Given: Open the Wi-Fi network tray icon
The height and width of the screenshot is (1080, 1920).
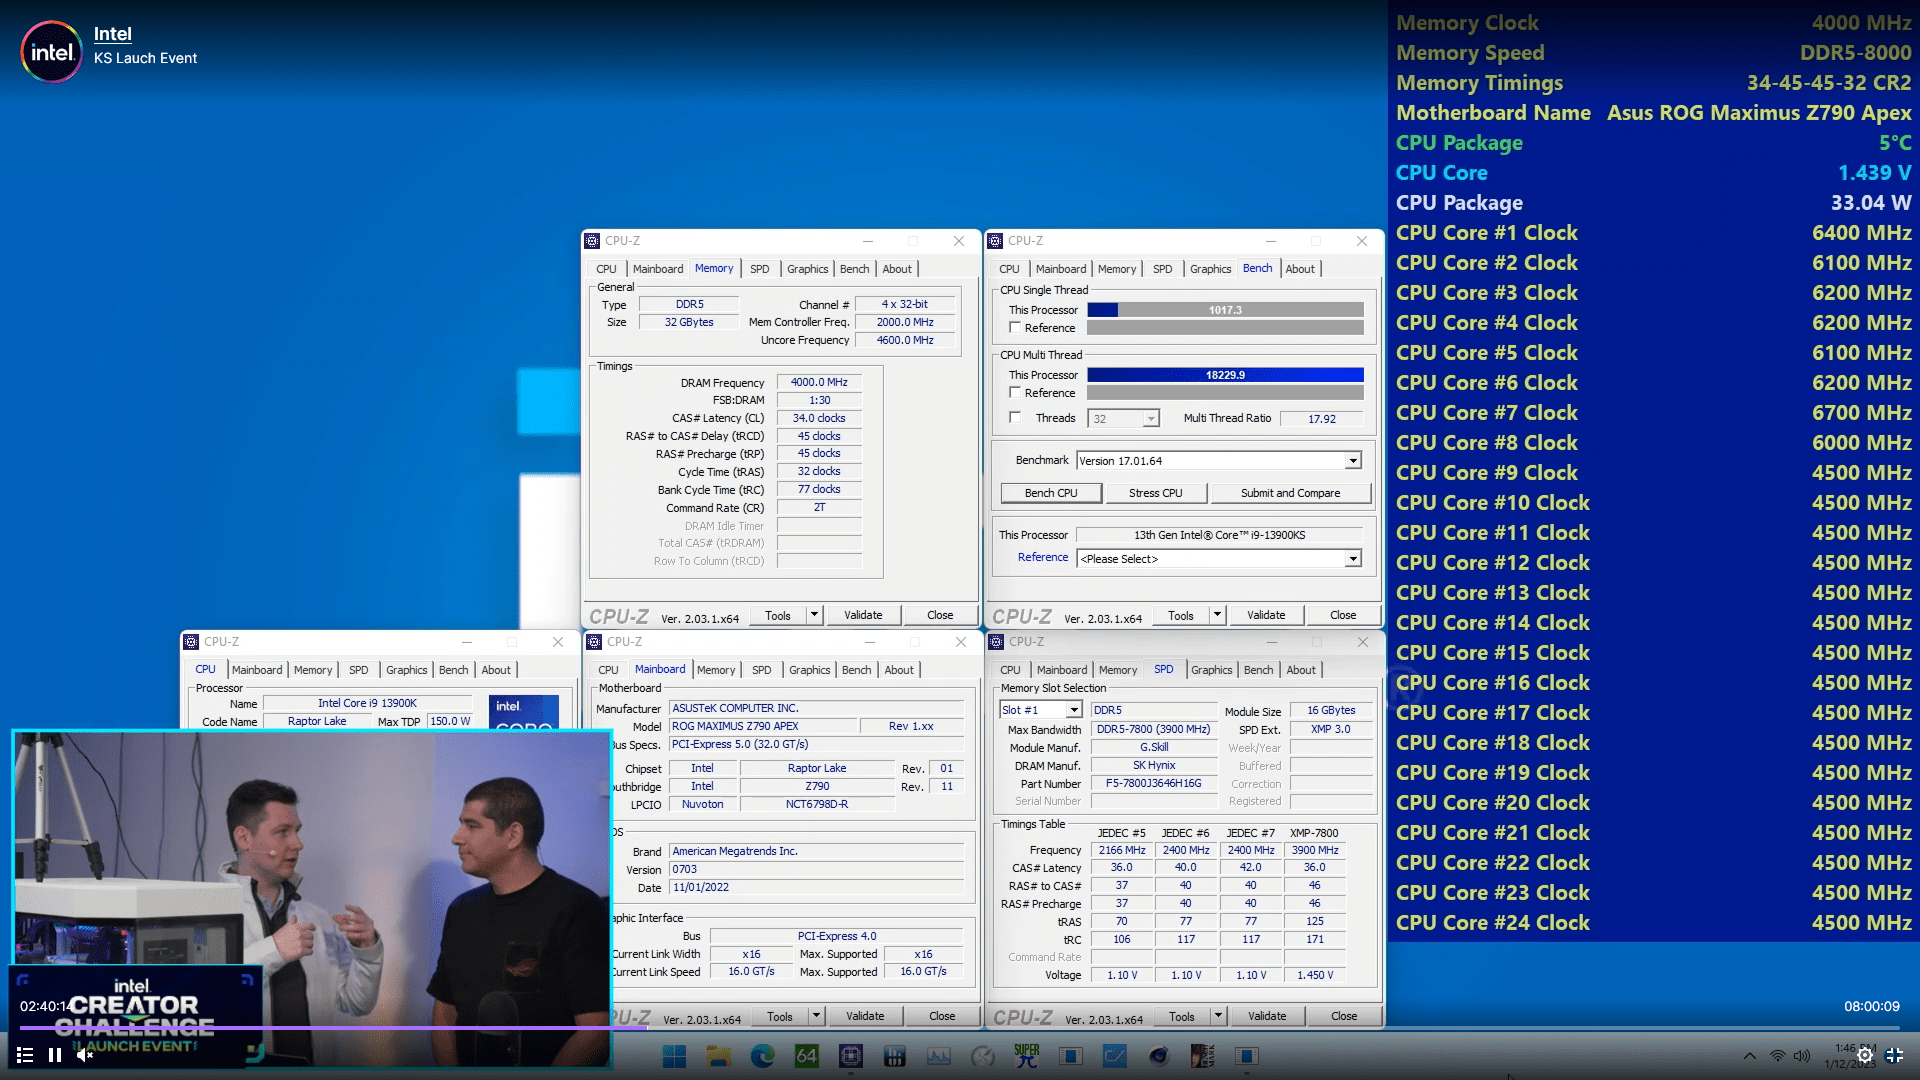Looking at the screenshot, I should coord(1777,1056).
